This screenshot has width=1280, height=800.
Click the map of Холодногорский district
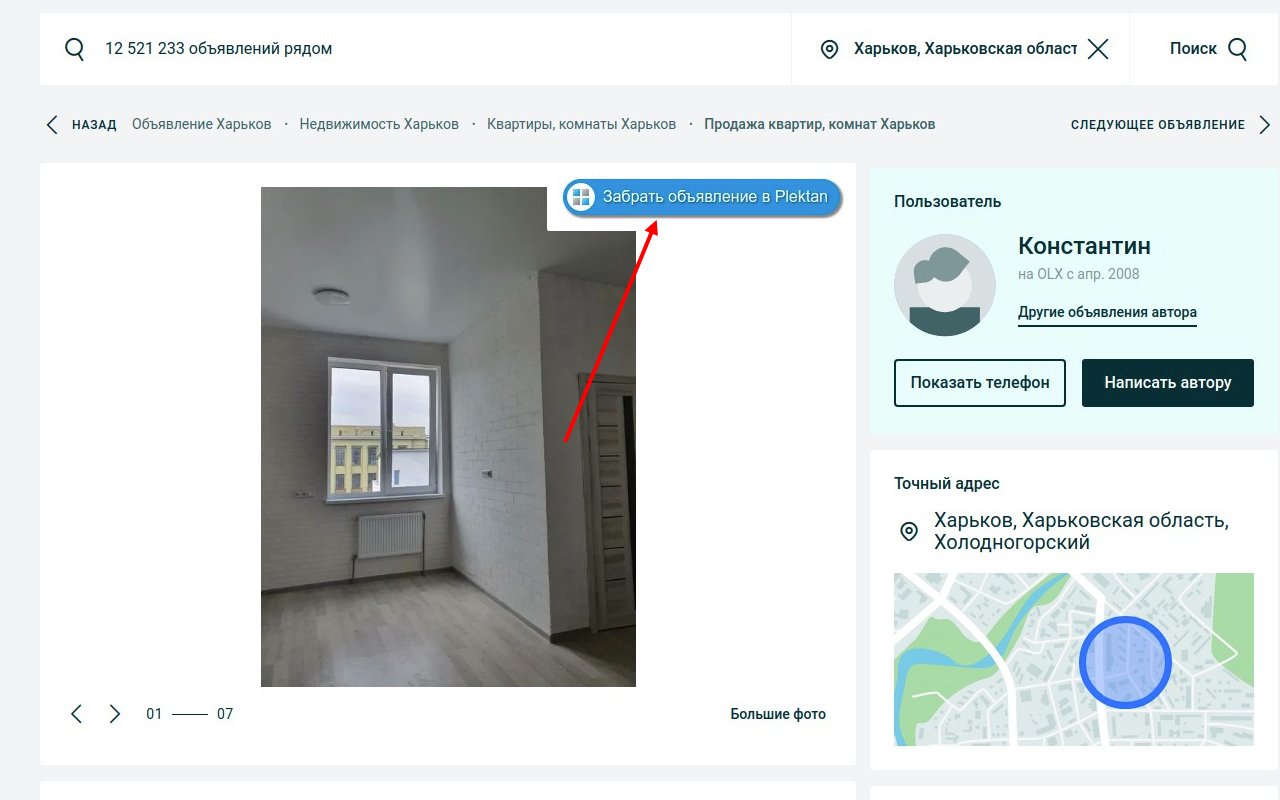pos(1073,658)
